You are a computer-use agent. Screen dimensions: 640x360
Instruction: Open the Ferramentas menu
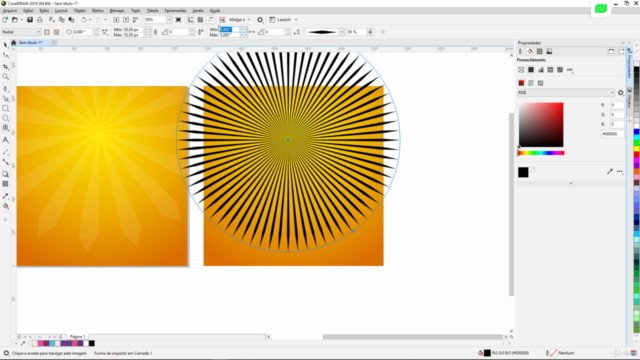tap(175, 11)
